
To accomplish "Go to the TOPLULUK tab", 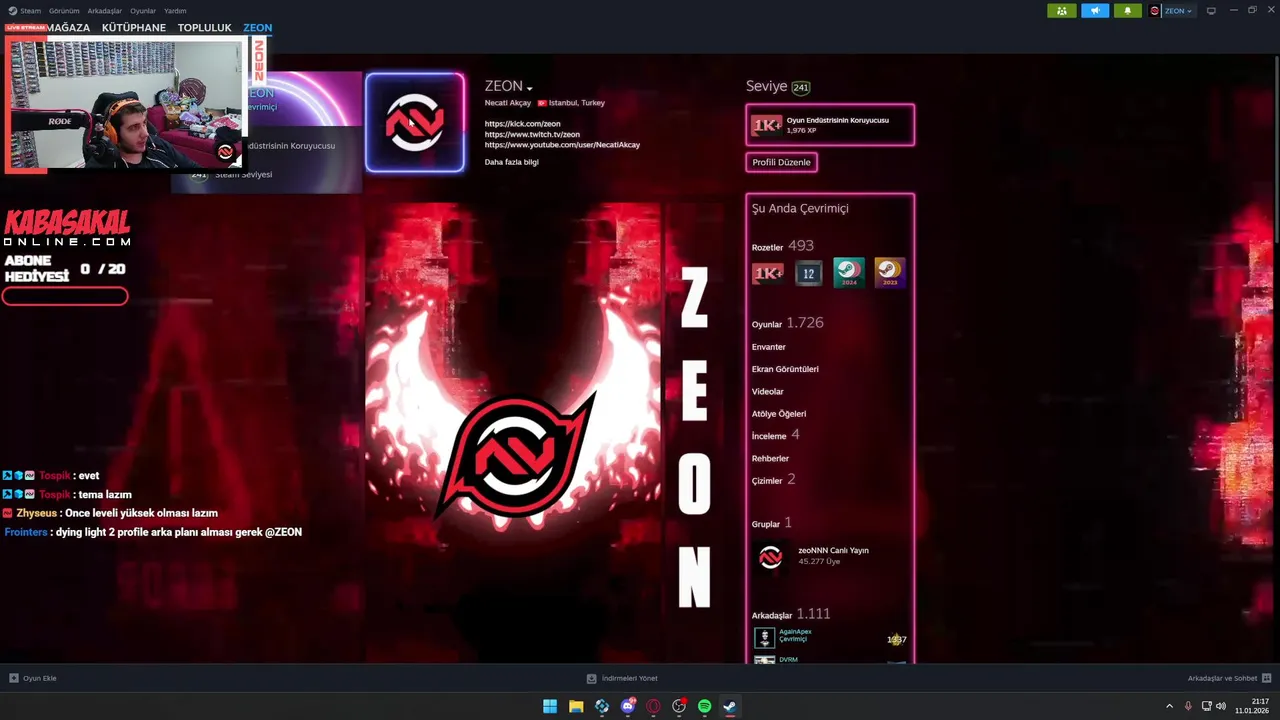I will click(205, 28).
